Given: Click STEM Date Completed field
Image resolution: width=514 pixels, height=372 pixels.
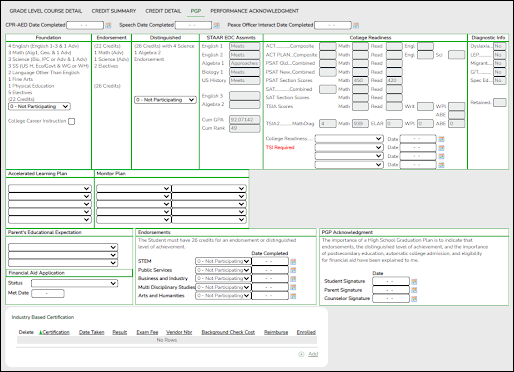Looking at the screenshot, I should (x=270, y=261).
